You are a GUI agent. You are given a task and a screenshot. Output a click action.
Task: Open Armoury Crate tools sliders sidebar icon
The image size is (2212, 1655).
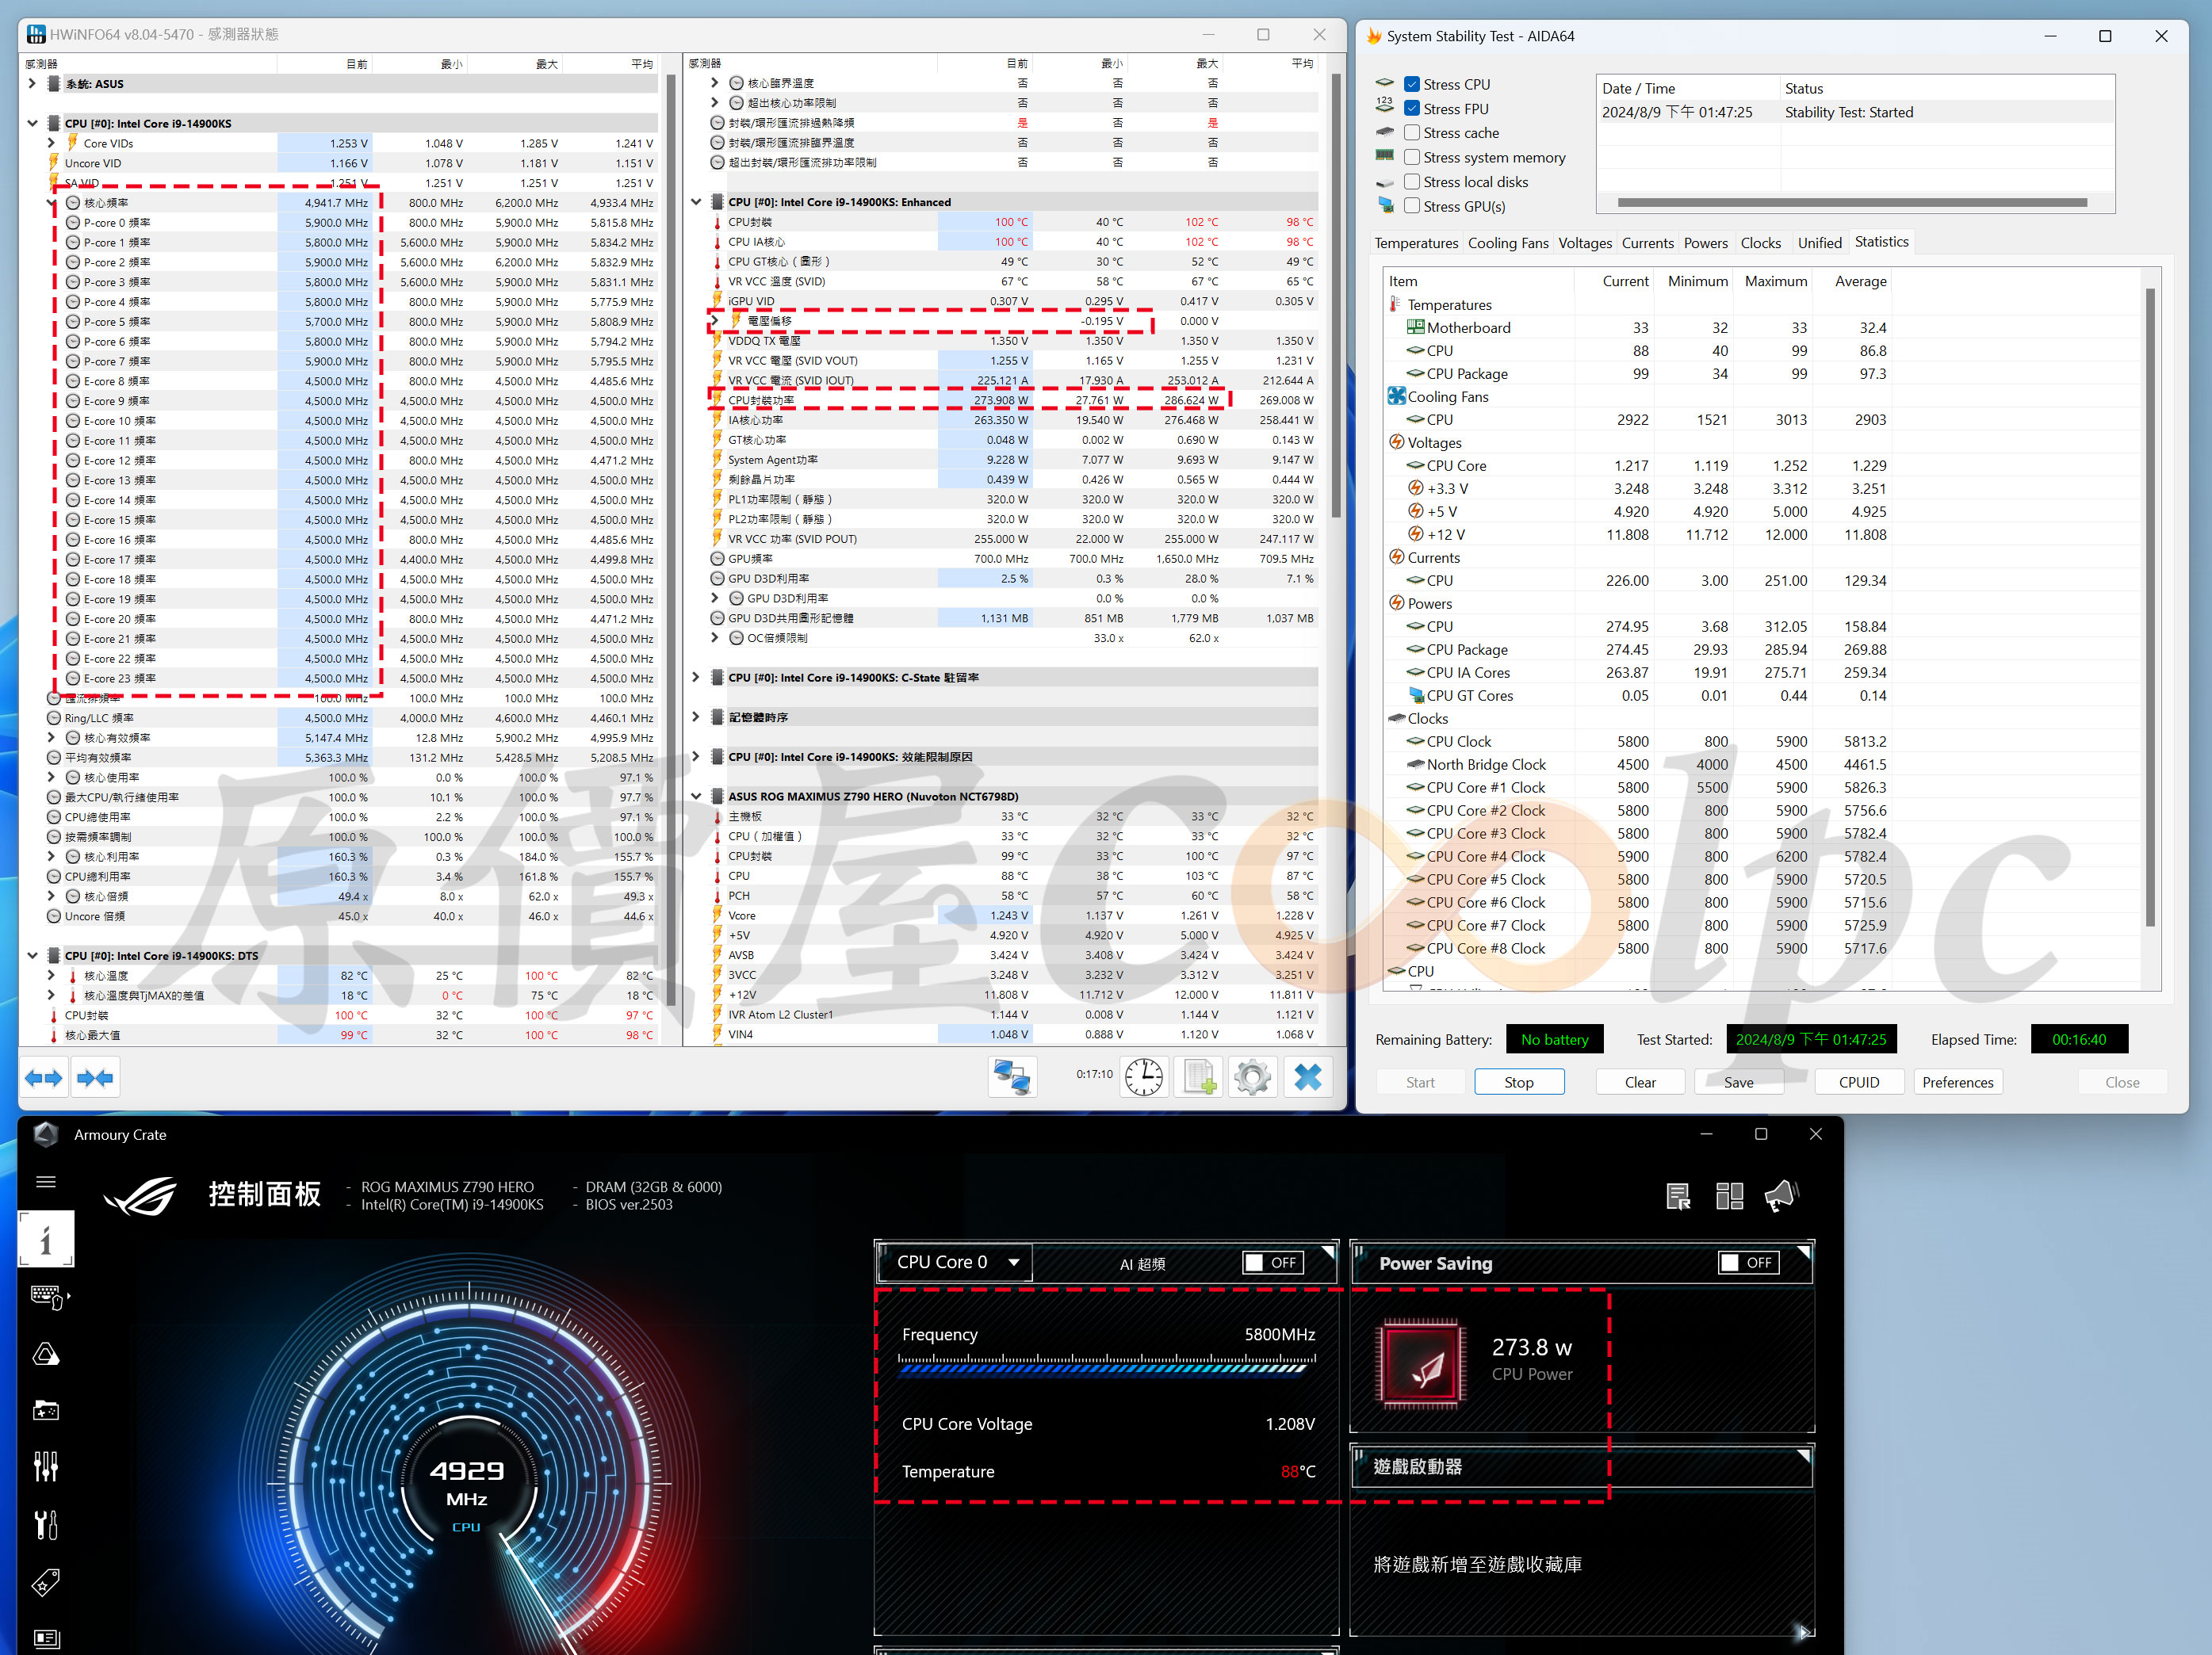coord(46,1466)
